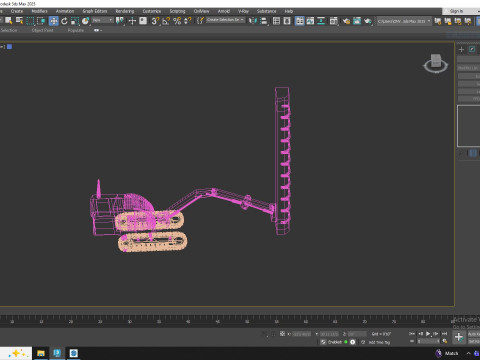Step to Next Frame button
This screenshot has height=360, width=480.
pyautogui.click(x=436, y=334)
